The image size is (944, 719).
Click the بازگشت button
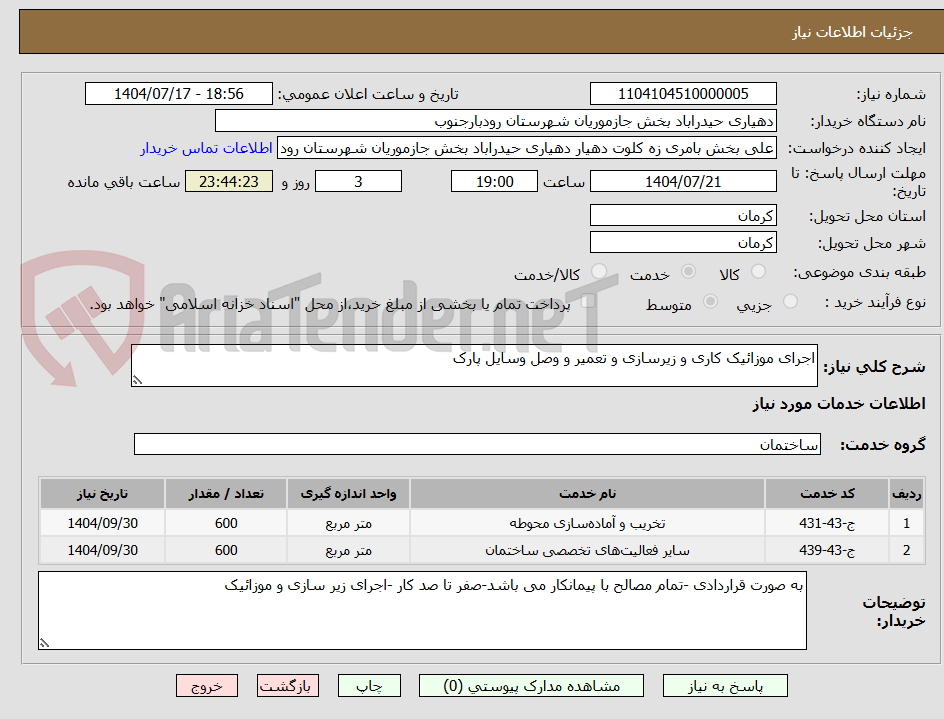(288, 686)
